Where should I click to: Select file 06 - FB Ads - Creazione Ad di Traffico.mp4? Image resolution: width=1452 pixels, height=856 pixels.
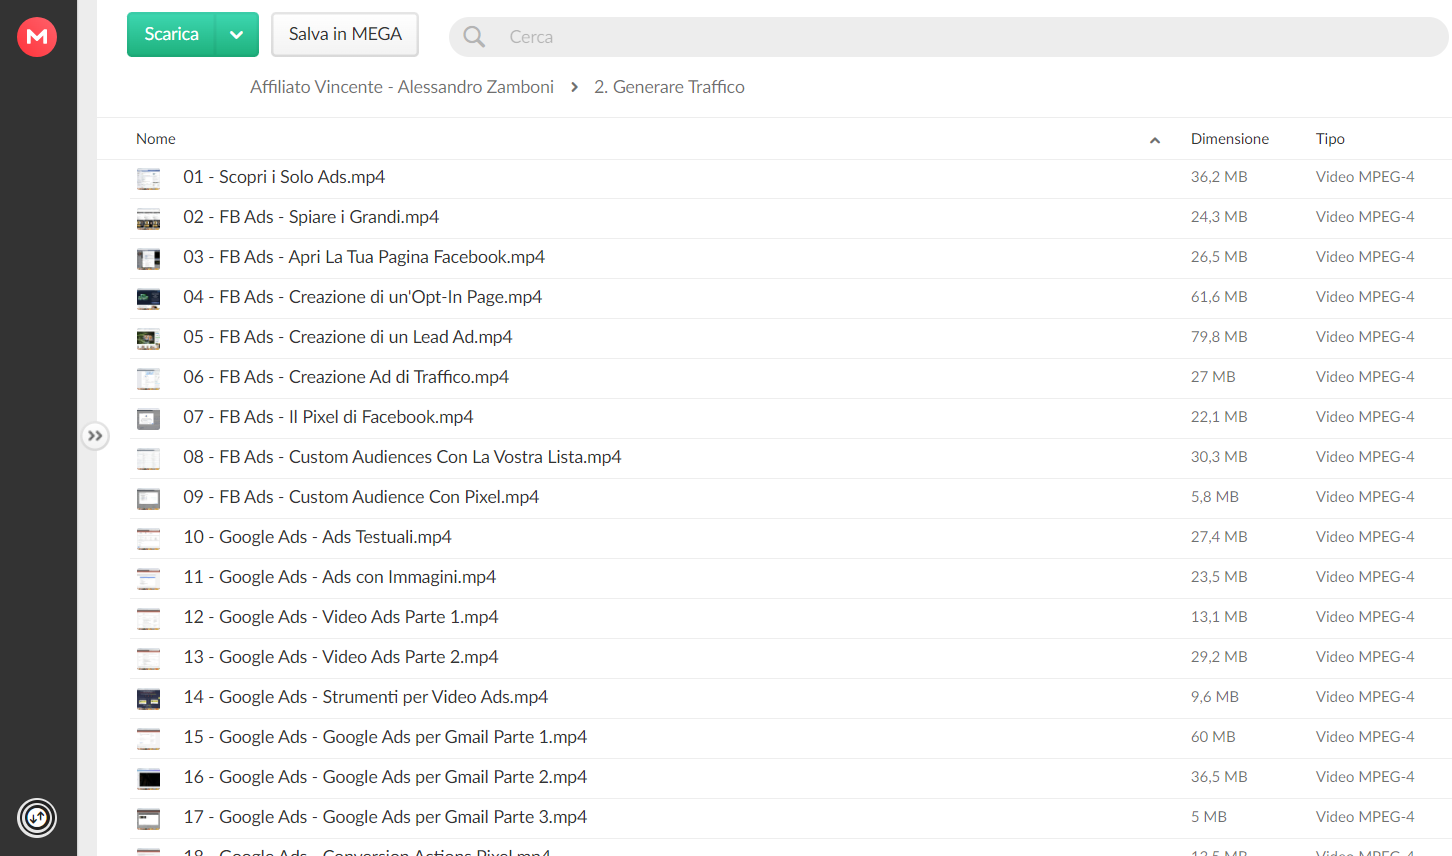coord(346,377)
